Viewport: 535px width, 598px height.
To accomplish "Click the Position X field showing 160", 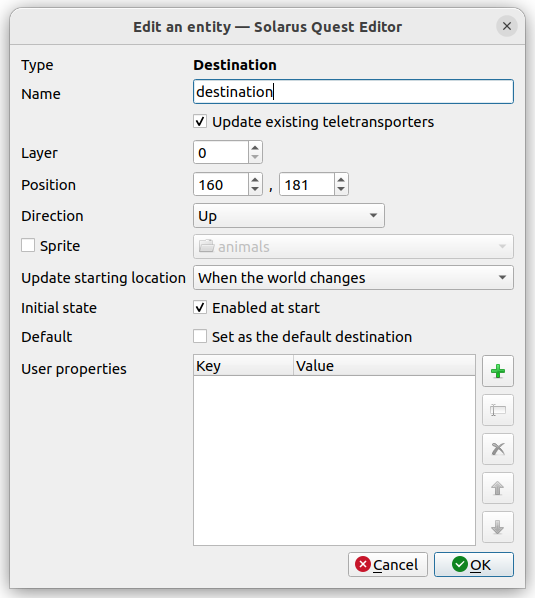I will [221, 185].
